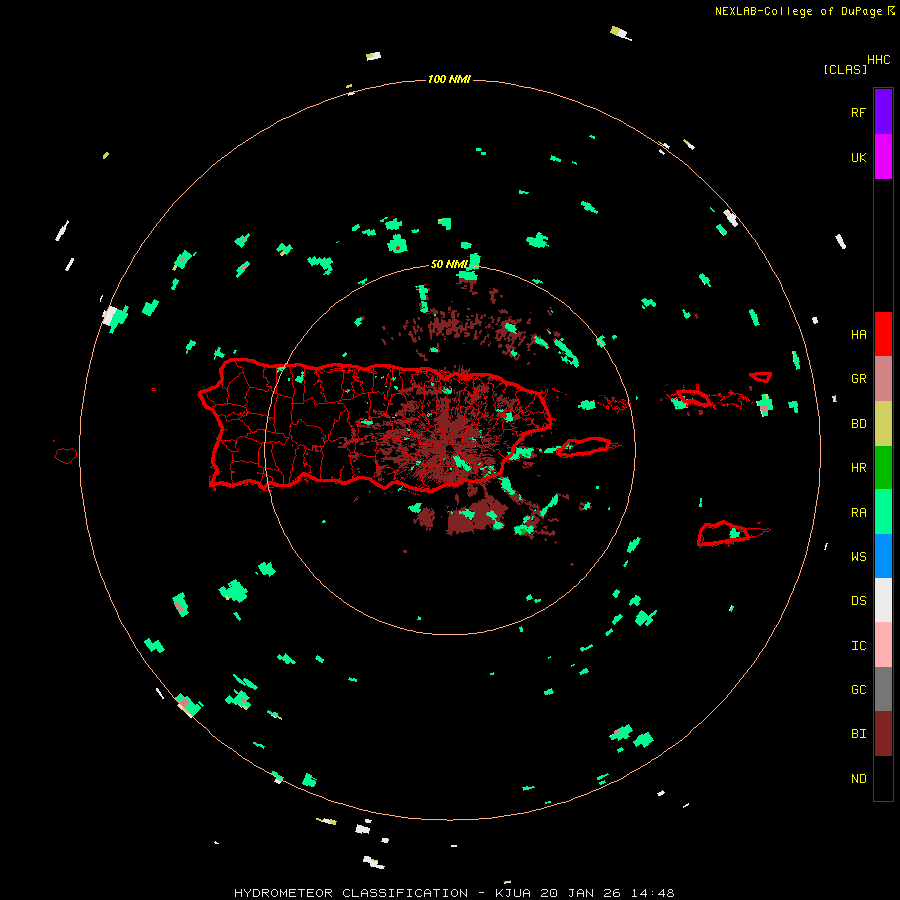Viewport: 900px width, 900px height.
Task: Click the RF legend label
Action: pos(858,112)
